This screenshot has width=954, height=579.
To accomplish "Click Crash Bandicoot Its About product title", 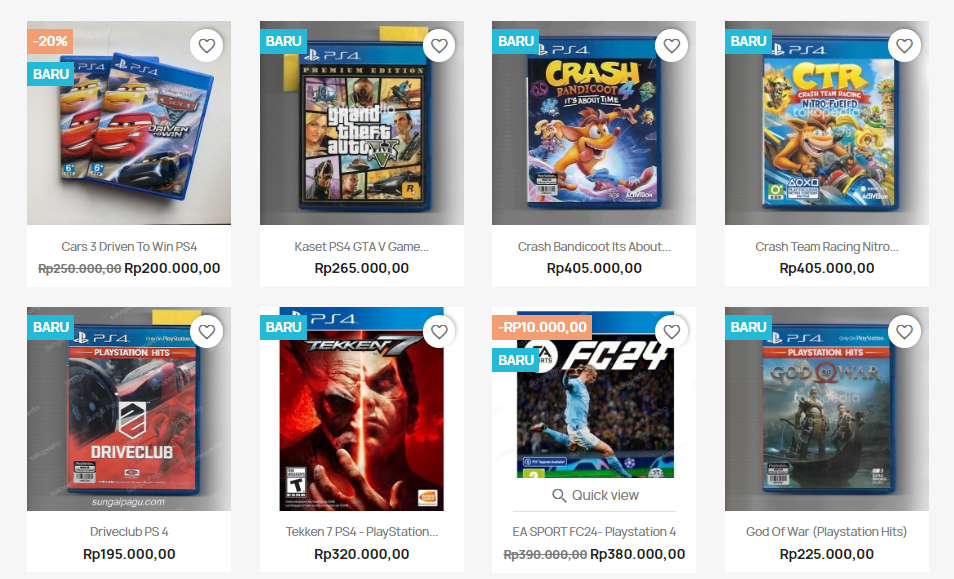I will click(x=594, y=247).
